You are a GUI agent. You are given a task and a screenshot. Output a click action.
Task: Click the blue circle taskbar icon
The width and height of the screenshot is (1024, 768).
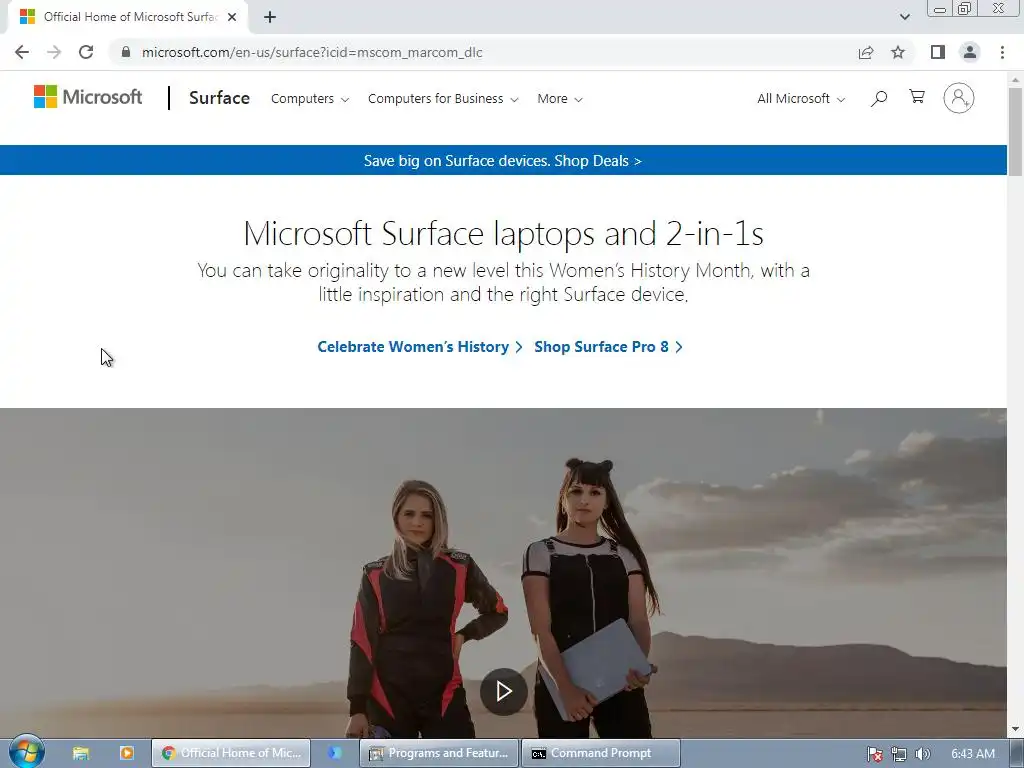(x=334, y=753)
